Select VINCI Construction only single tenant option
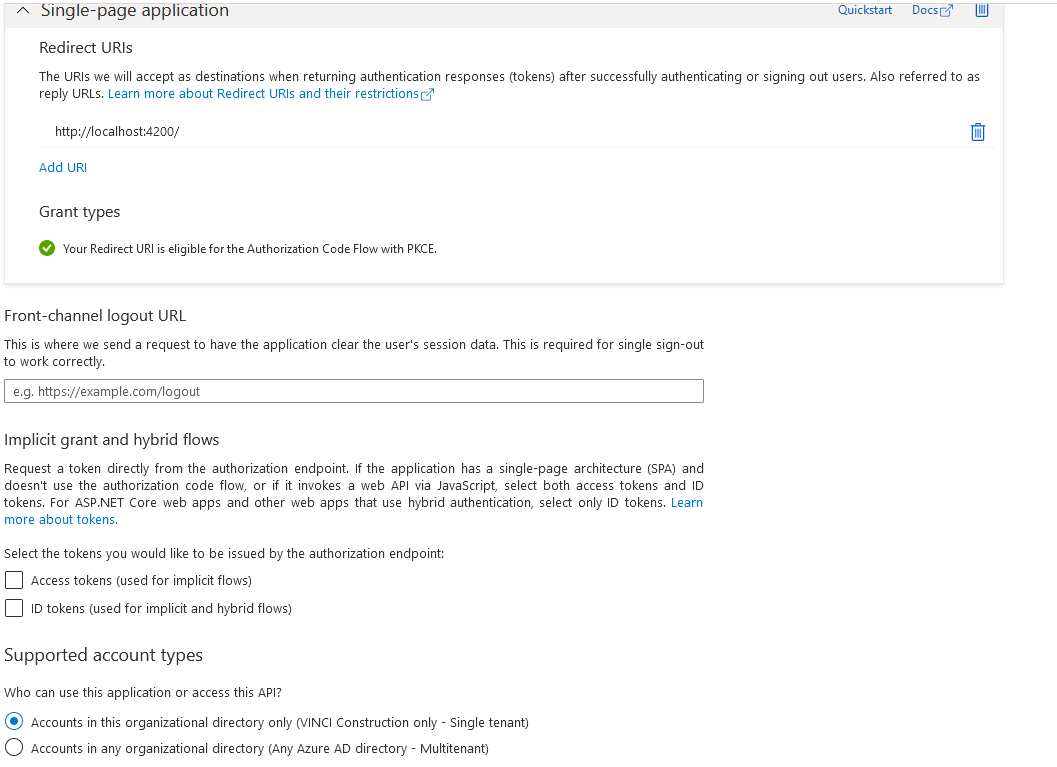This screenshot has width=1057, height=767. point(14,721)
